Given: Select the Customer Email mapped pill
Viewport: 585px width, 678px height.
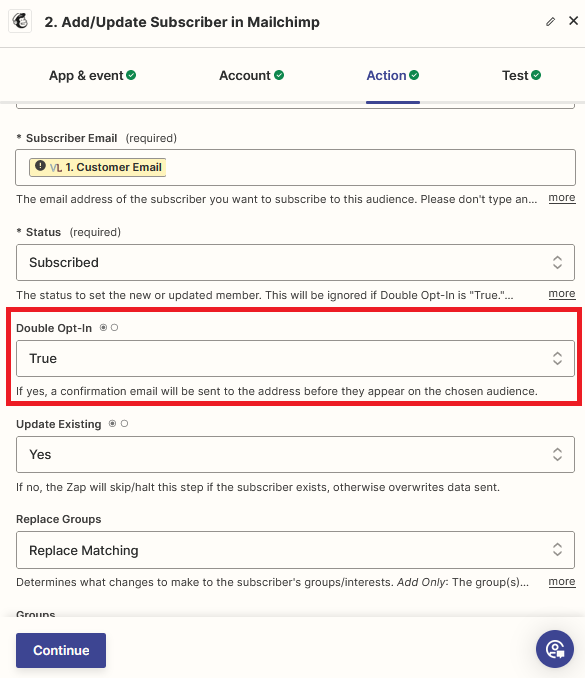Looking at the screenshot, I should coord(97,167).
